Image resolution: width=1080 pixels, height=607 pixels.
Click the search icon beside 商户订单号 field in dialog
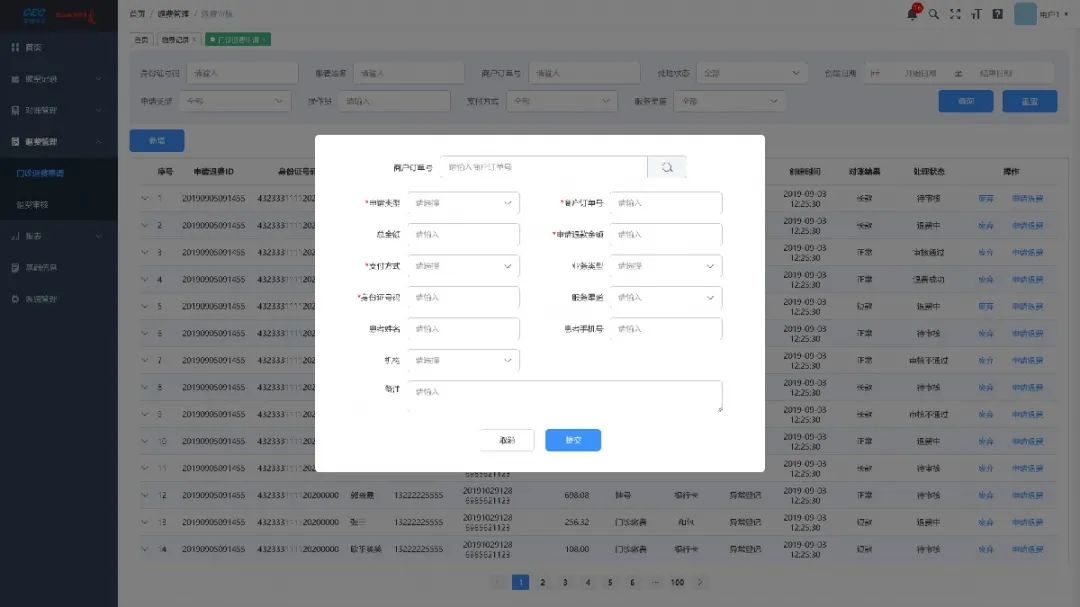tap(667, 168)
